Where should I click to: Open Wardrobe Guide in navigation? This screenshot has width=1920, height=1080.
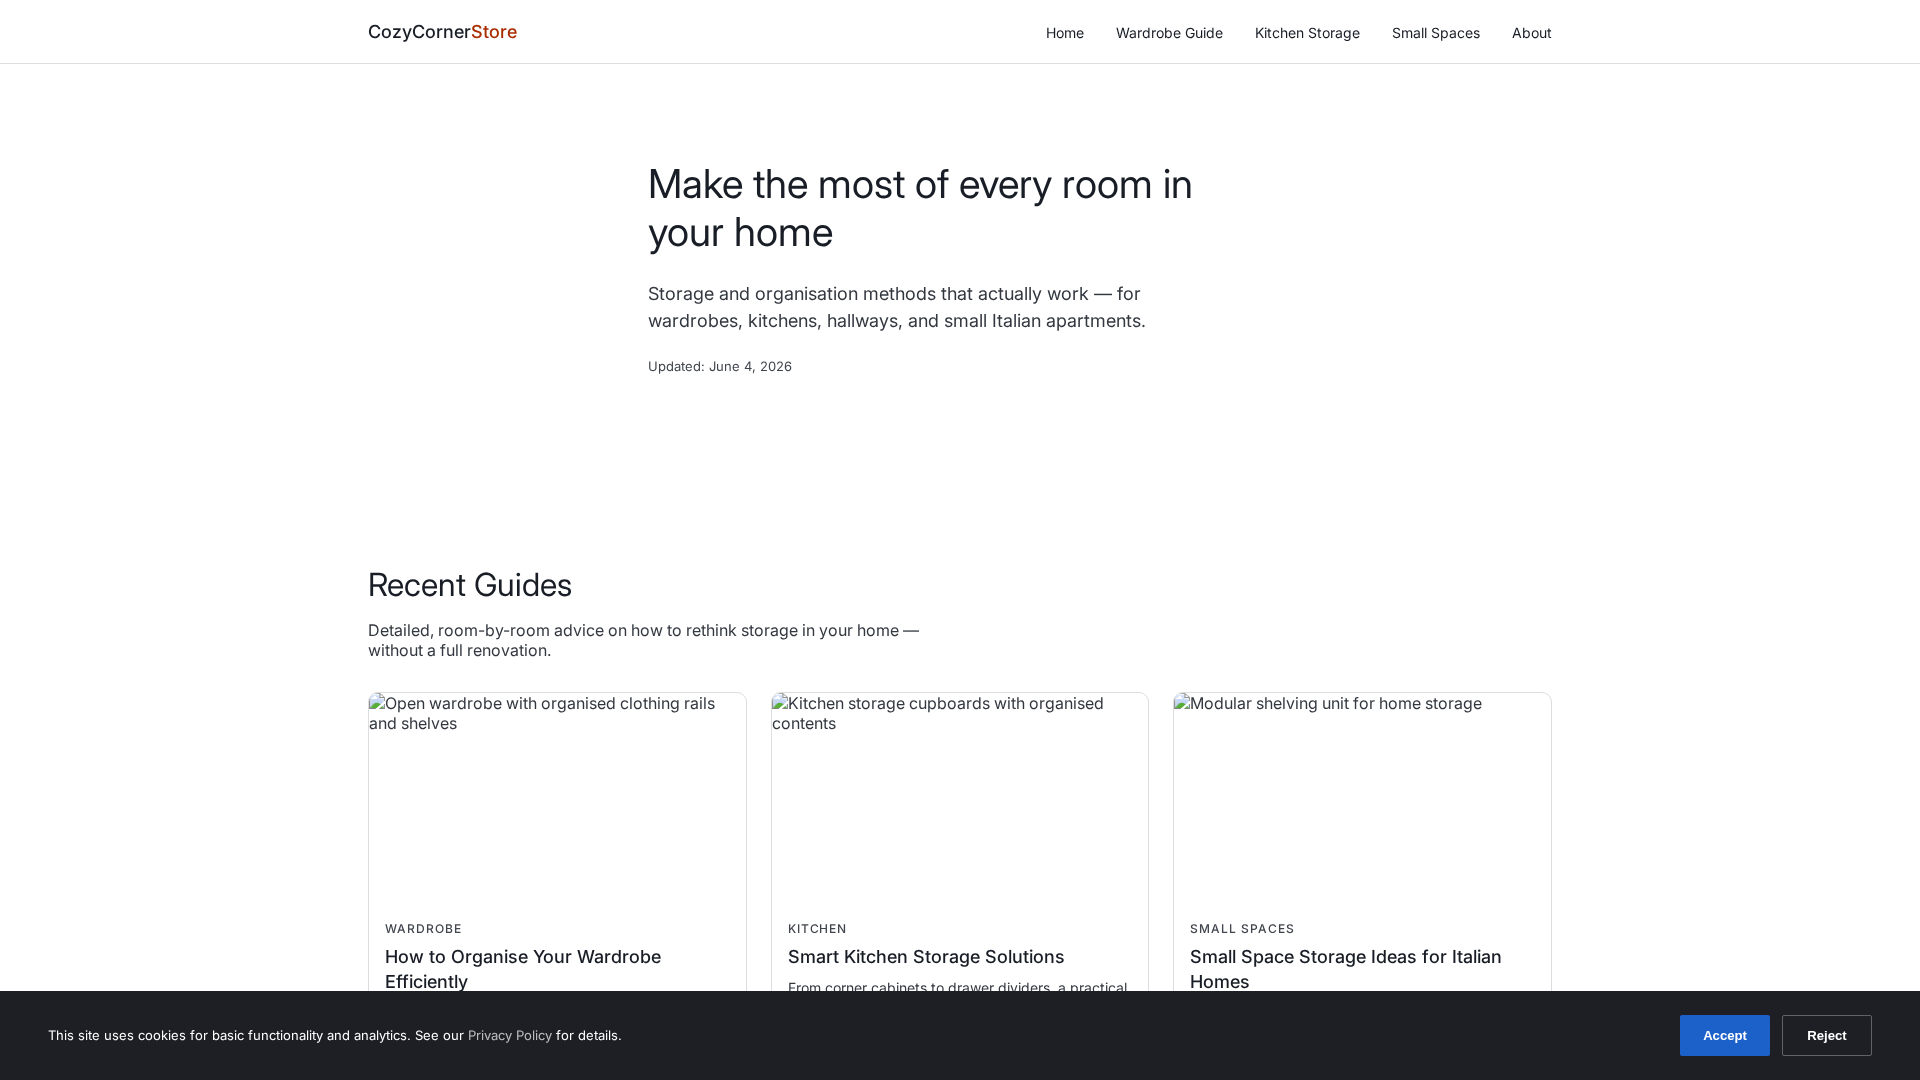point(1169,33)
